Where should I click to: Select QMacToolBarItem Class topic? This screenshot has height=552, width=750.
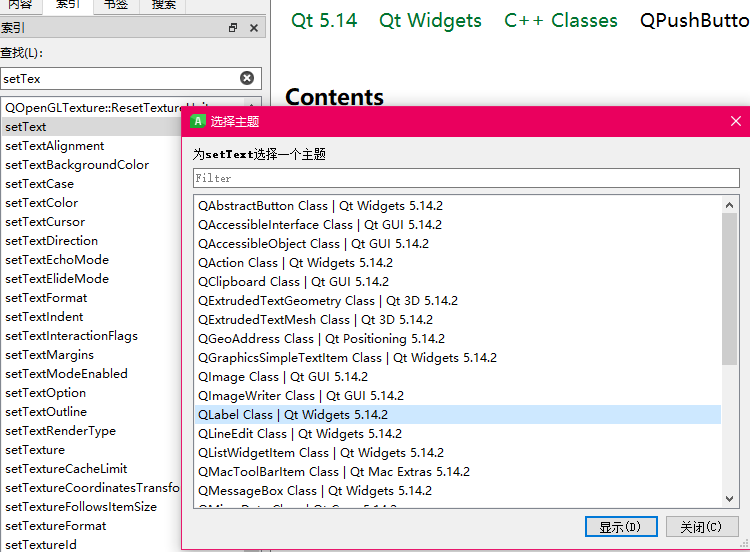[x=458, y=472]
